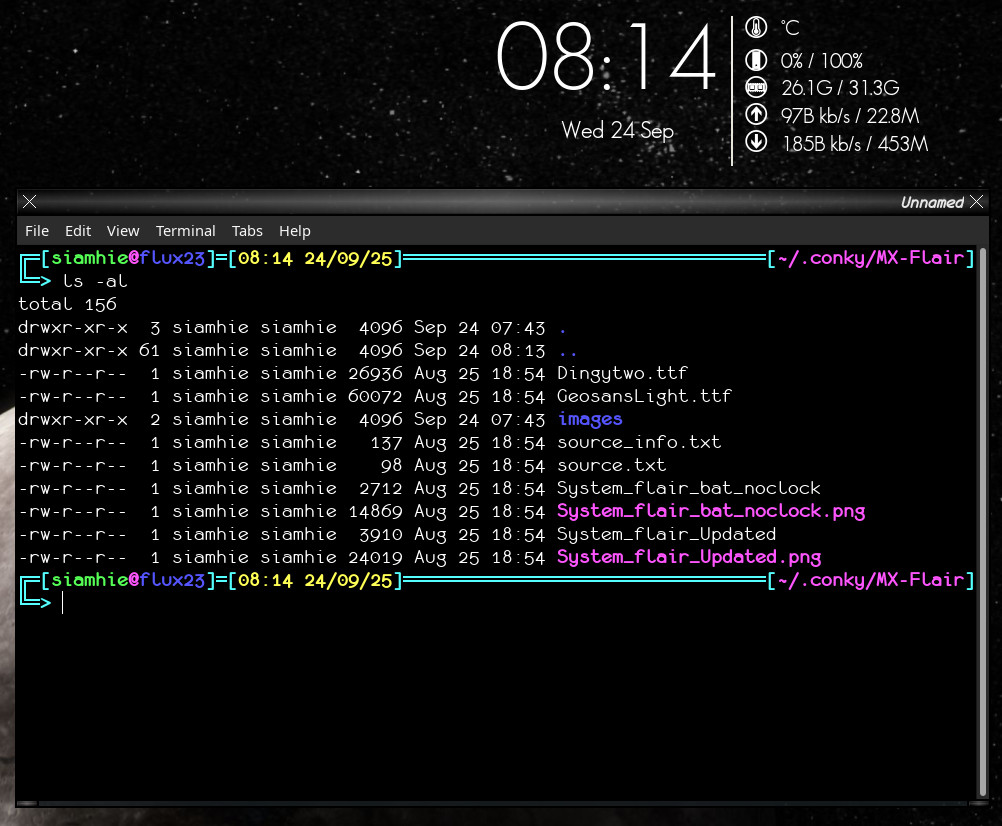The image size is (1002, 826).
Task: Click the 0% / 100% battery reading
Action: (x=821, y=61)
